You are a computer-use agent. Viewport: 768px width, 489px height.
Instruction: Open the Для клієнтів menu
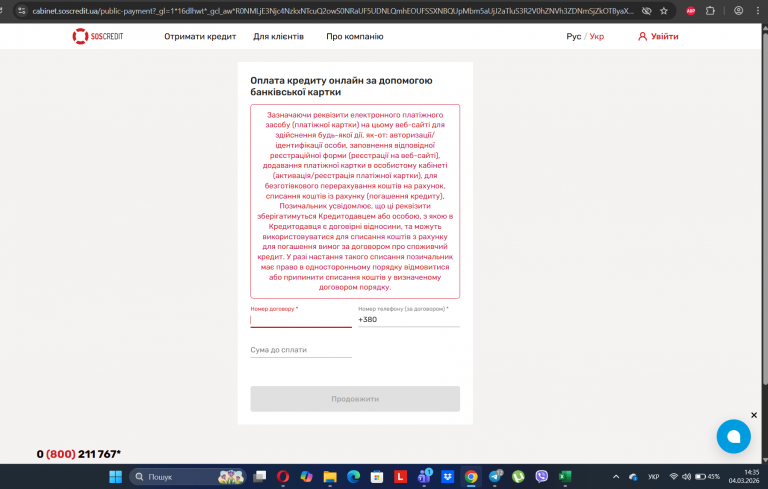tap(278, 37)
